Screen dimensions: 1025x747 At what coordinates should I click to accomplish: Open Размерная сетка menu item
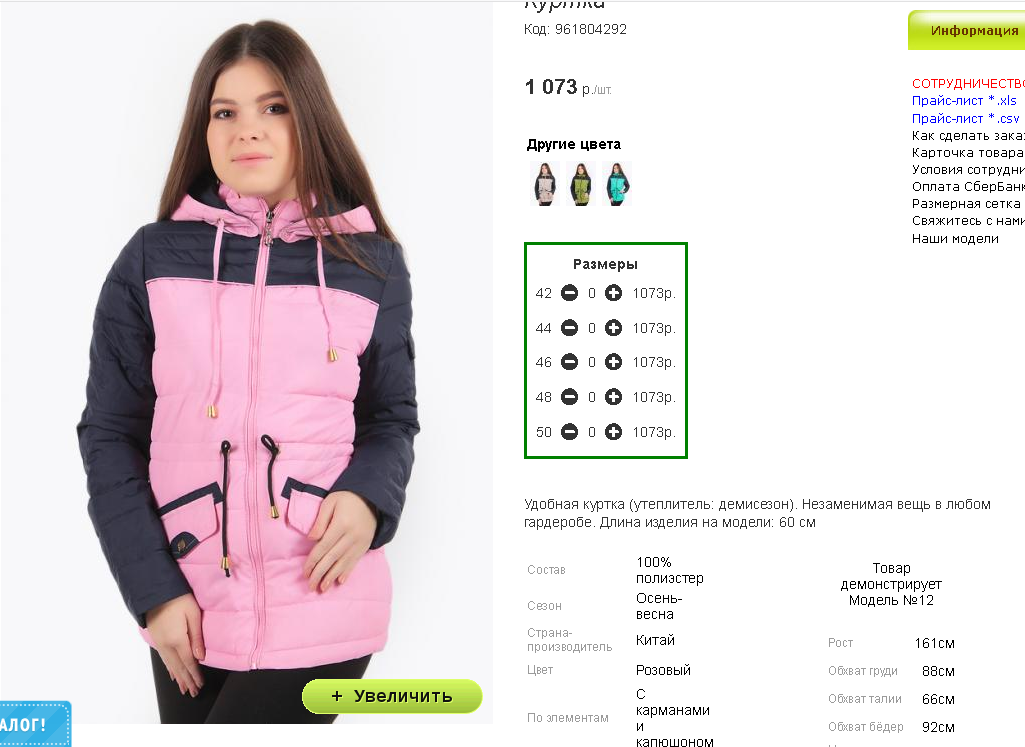pyautogui.click(x=966, y=204)
